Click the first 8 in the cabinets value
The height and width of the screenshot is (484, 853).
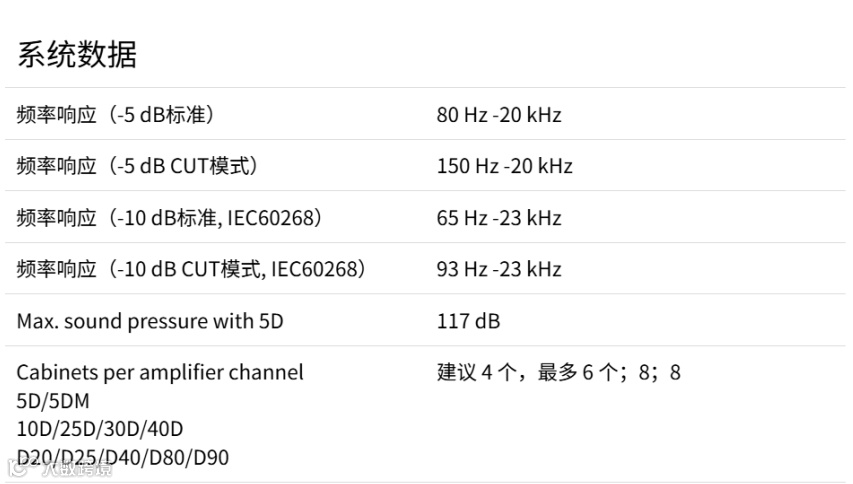(x=644, y=373)
